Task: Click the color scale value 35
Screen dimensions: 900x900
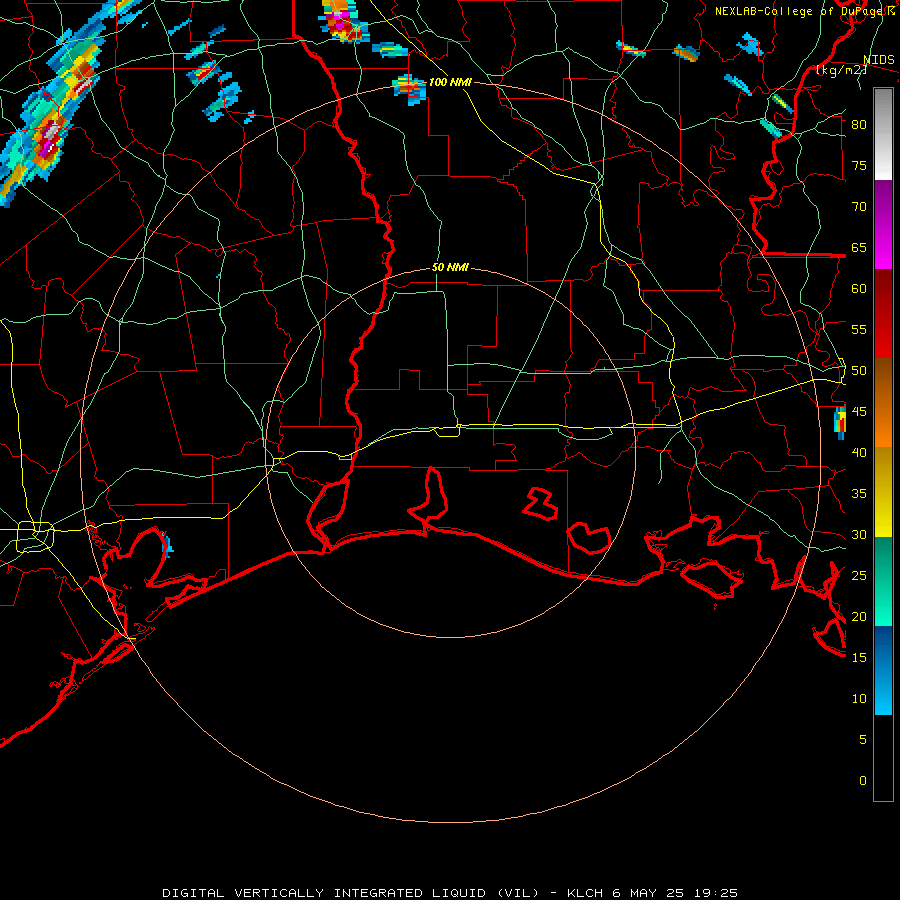Action: tap(859, 494)
